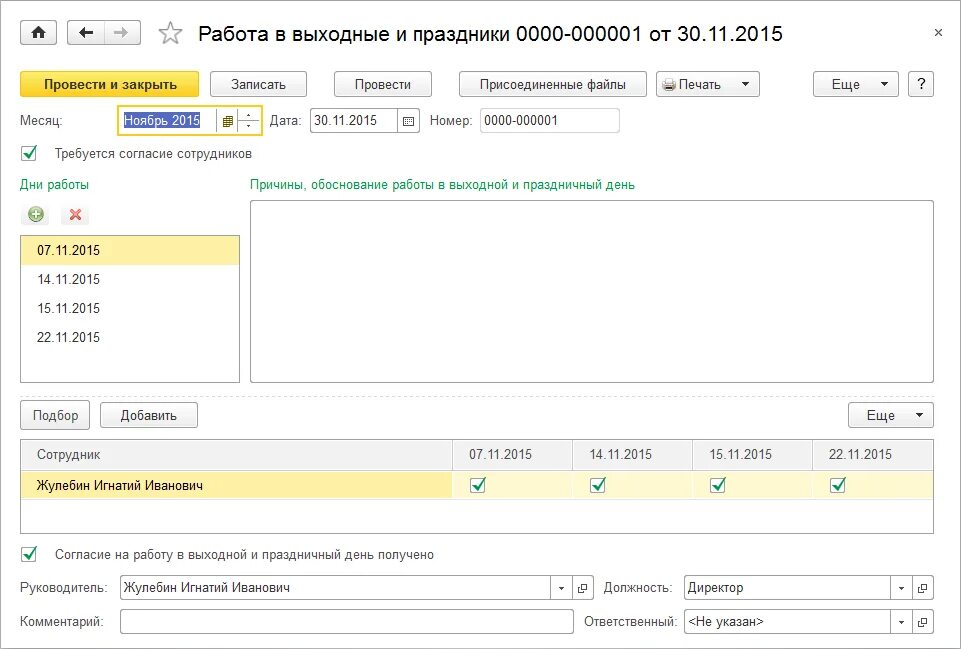Open Присоединенные файлы
The height and width of the screenshot is (649, 961).
pos(552,84)
